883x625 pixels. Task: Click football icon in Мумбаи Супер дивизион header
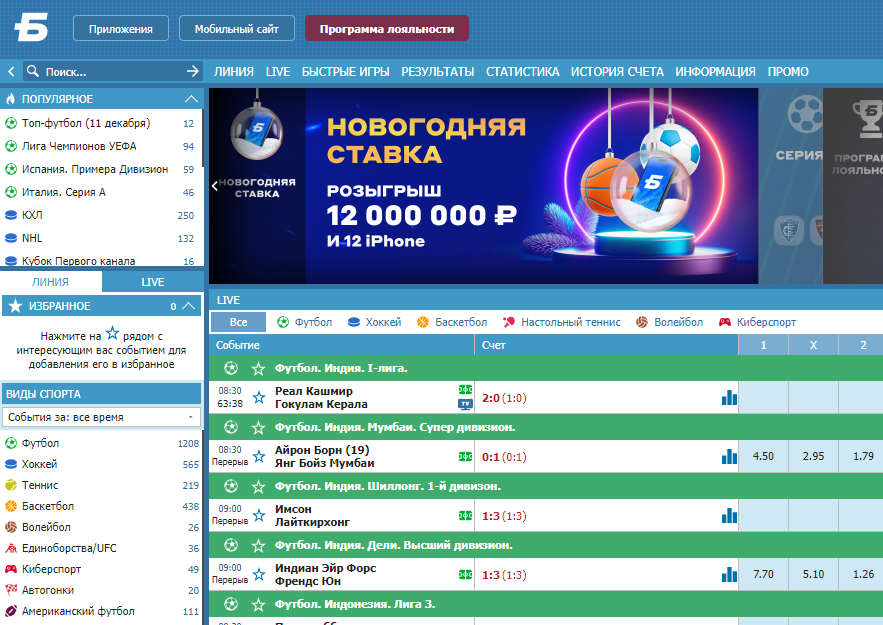coord(231,427)
